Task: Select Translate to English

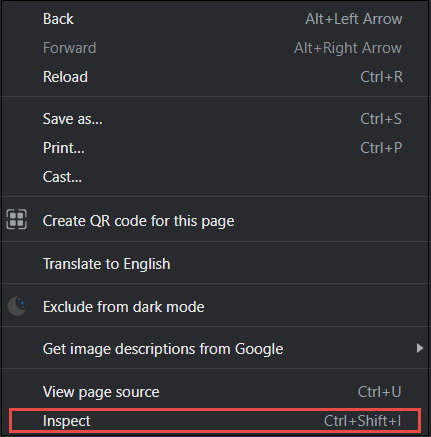Action: click(x=215, y=264)
